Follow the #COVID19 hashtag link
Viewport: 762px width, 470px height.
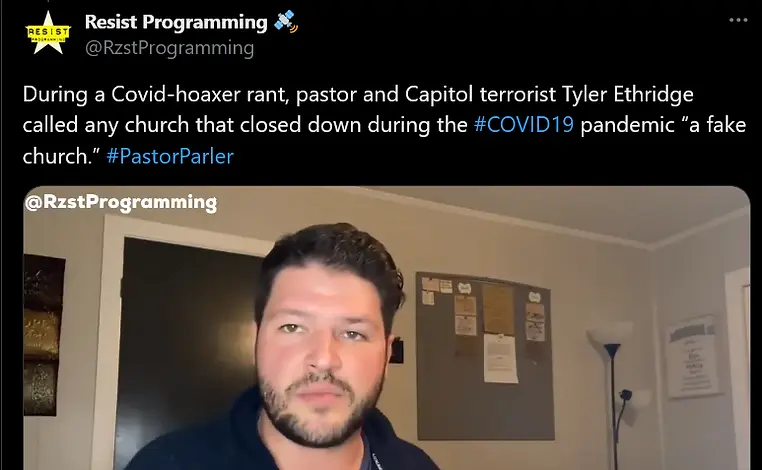[x=524, y=125]
